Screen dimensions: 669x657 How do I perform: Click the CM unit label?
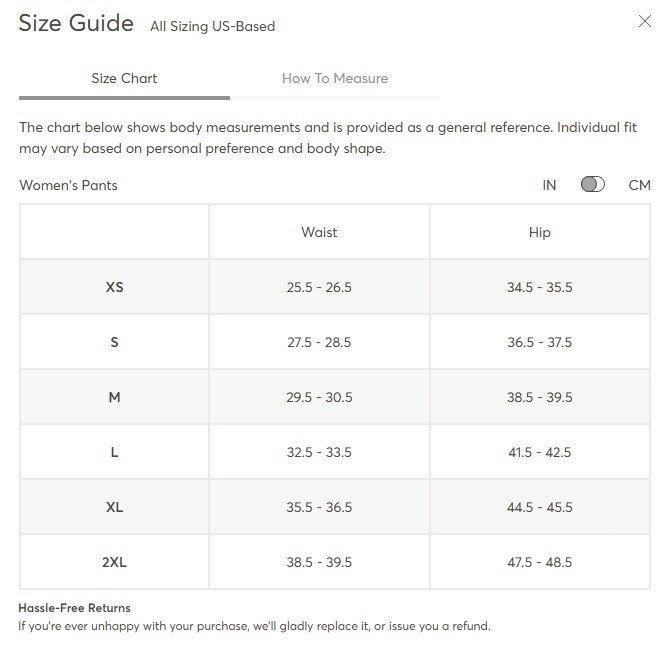pos(639,185)
